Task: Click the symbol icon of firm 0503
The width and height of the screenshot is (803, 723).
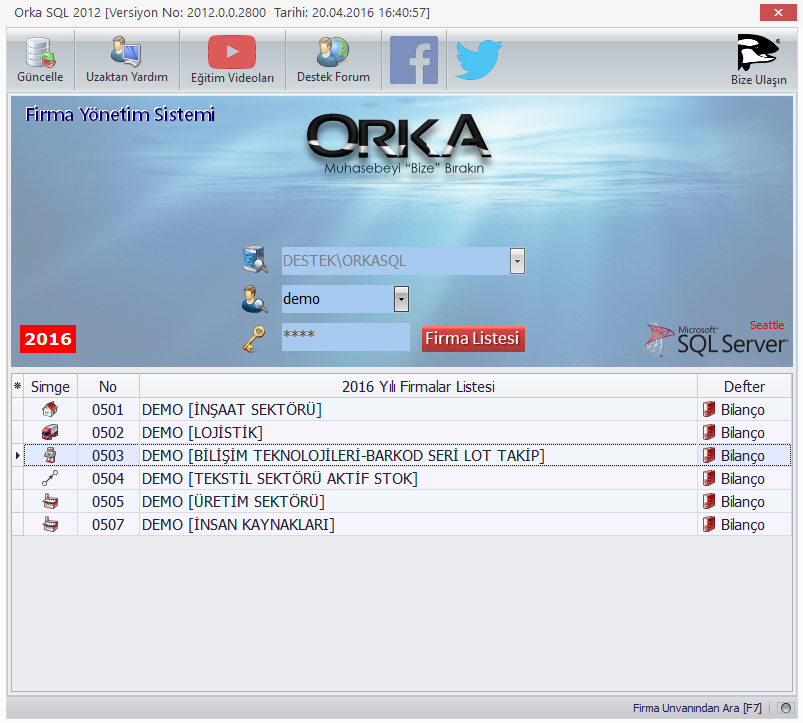Action: click(x=50, y=455)
